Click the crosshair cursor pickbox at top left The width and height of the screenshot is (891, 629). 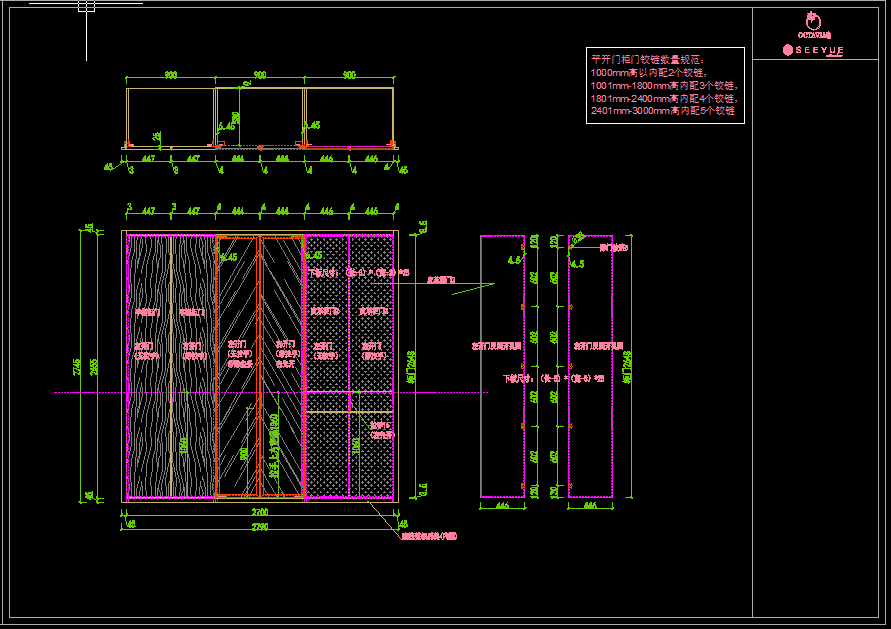tap(86, 6)
